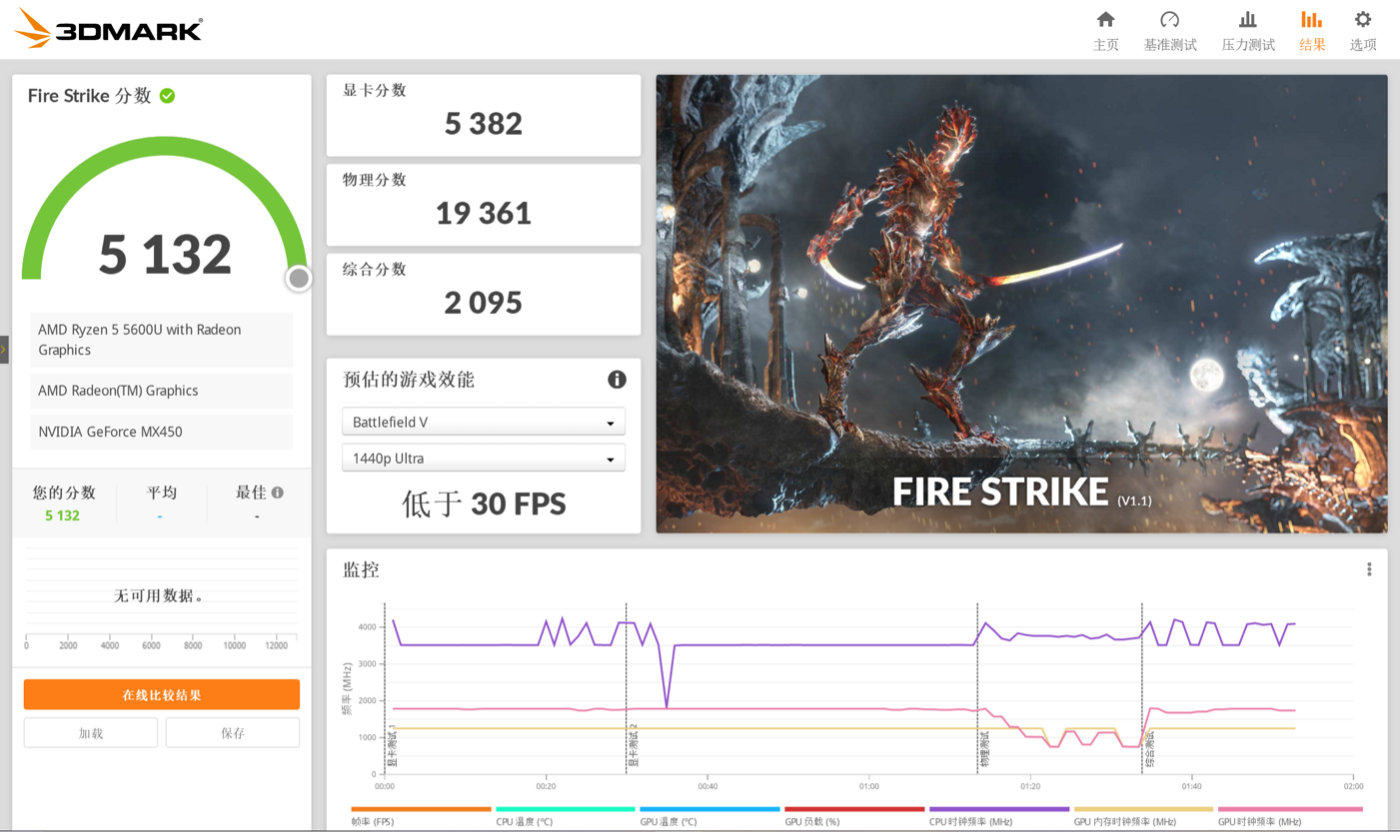Open 选项 options tab

coord(1363,31)
